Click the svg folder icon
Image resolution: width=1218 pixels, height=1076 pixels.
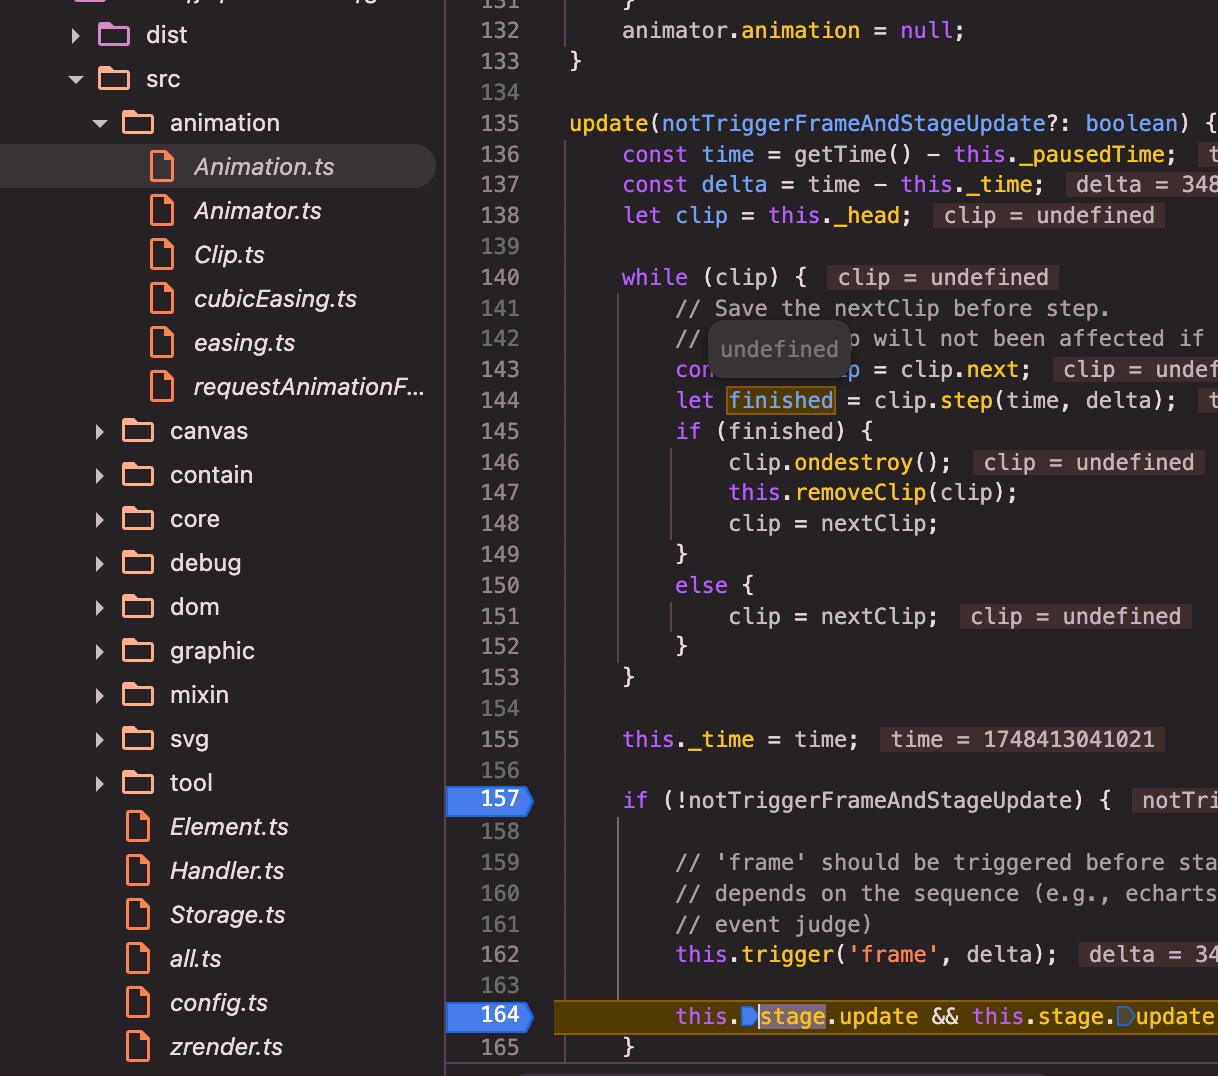click(138, 739)
